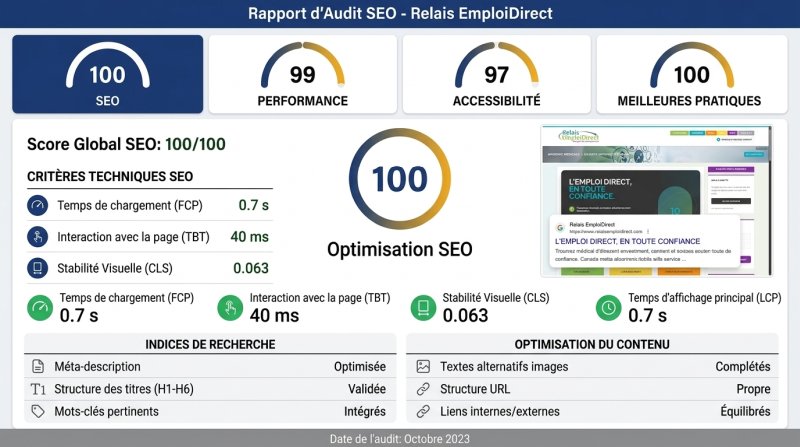Click the Date de l'audit: Octobre 2023 footer

pyautogui.click(x=400, y=439)
